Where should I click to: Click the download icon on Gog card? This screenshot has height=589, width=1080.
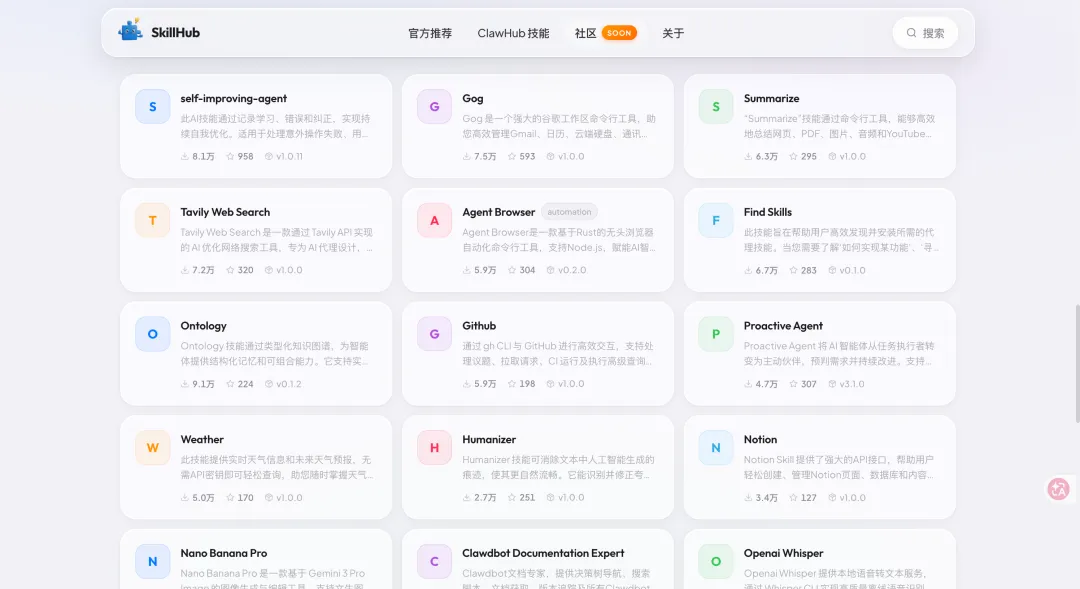[466, 156]
